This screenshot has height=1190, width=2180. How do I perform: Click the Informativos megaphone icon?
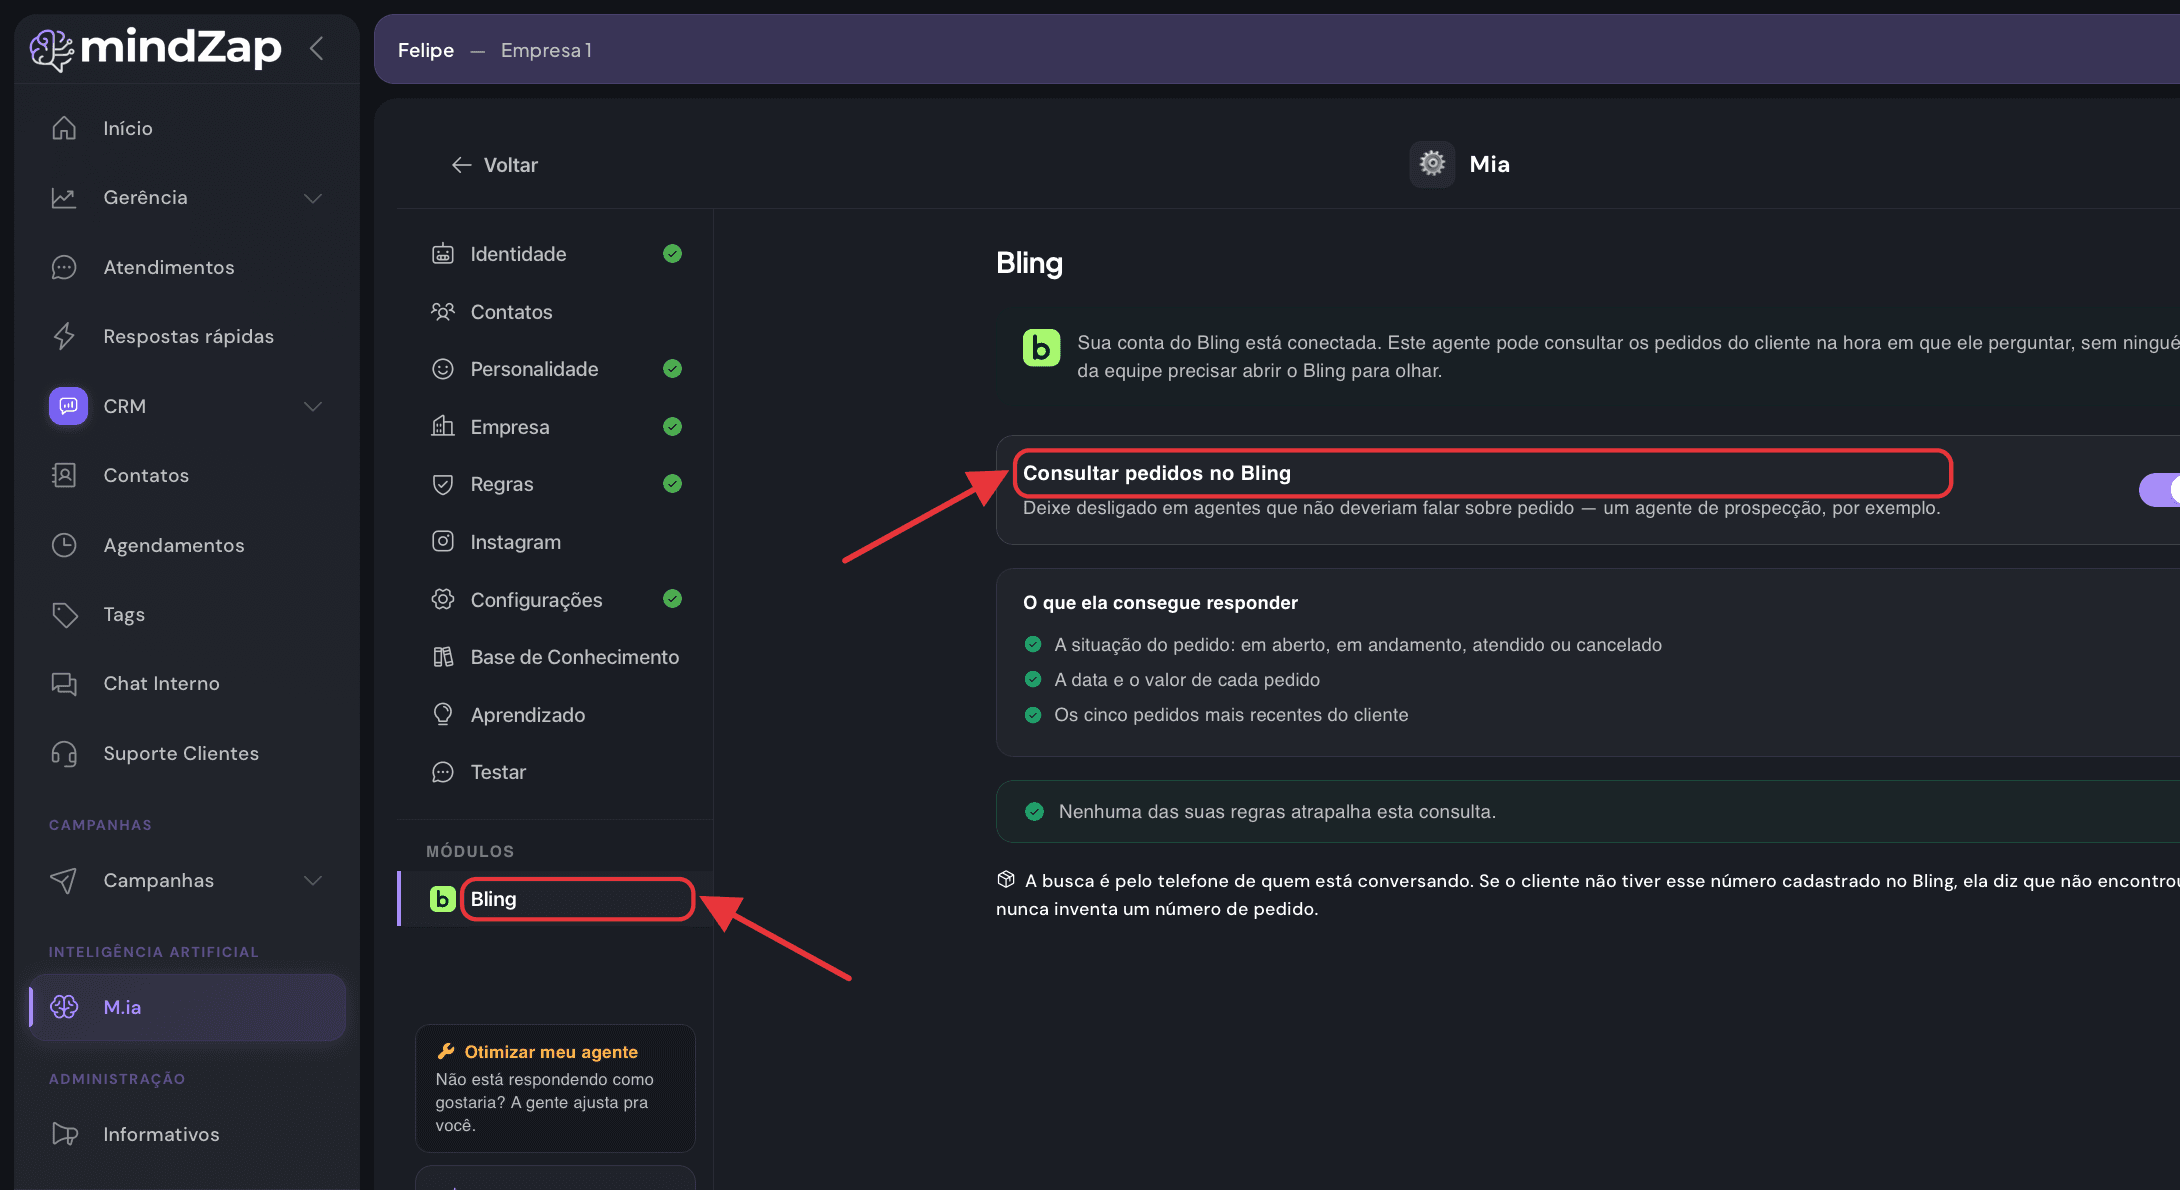pos(64,1134)
